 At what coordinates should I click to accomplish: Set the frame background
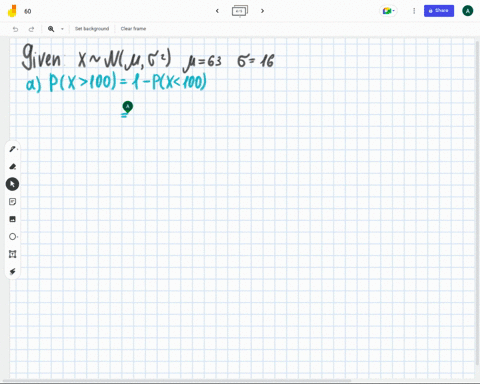[92, 29]
